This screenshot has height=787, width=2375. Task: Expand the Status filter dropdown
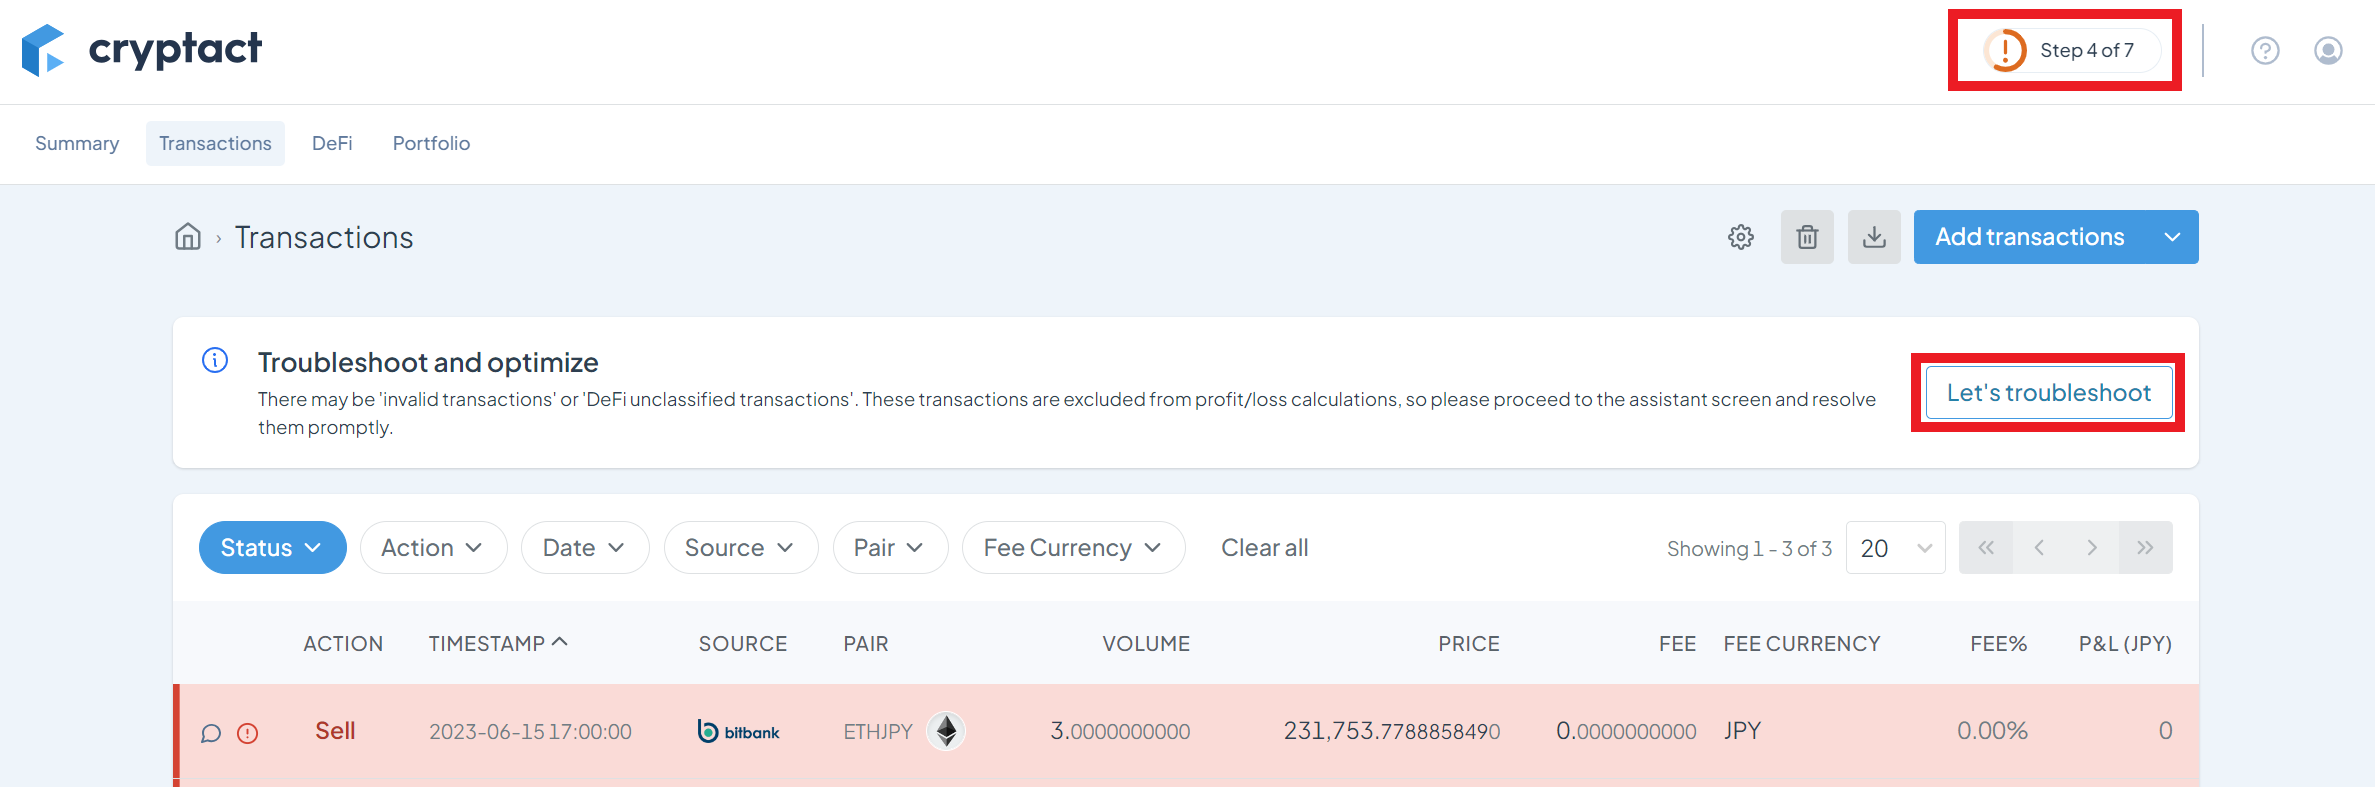pyautogui.click(x=272, y=548)
